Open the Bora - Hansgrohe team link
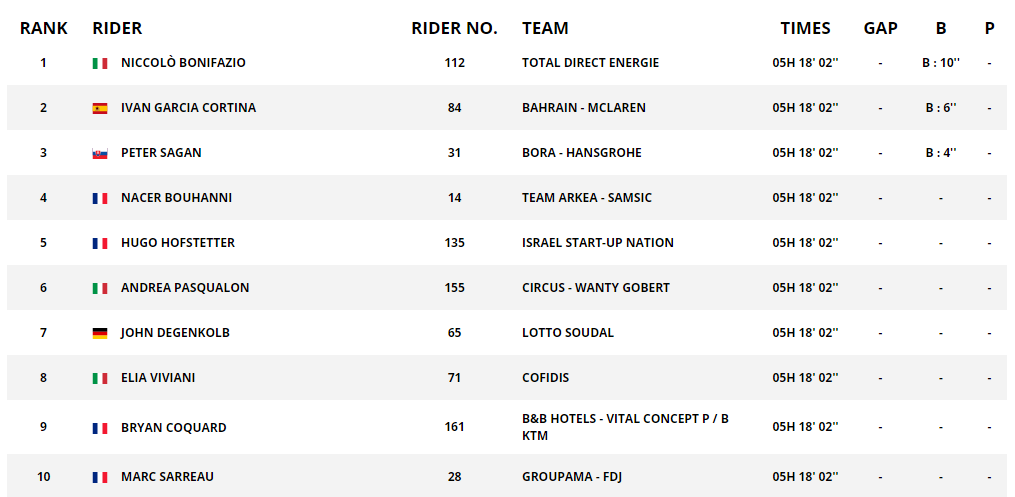The width and height of the screenshot is (1015, 497). tap(582, 153)
